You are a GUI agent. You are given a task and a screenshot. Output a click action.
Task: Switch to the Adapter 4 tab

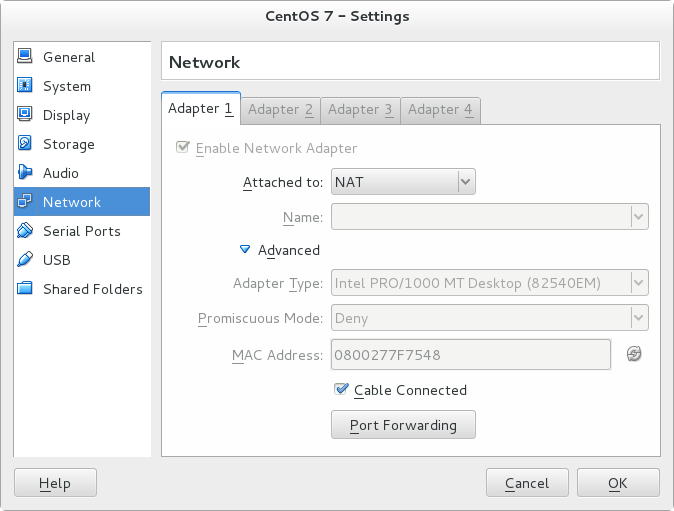(x=440, y=110)
